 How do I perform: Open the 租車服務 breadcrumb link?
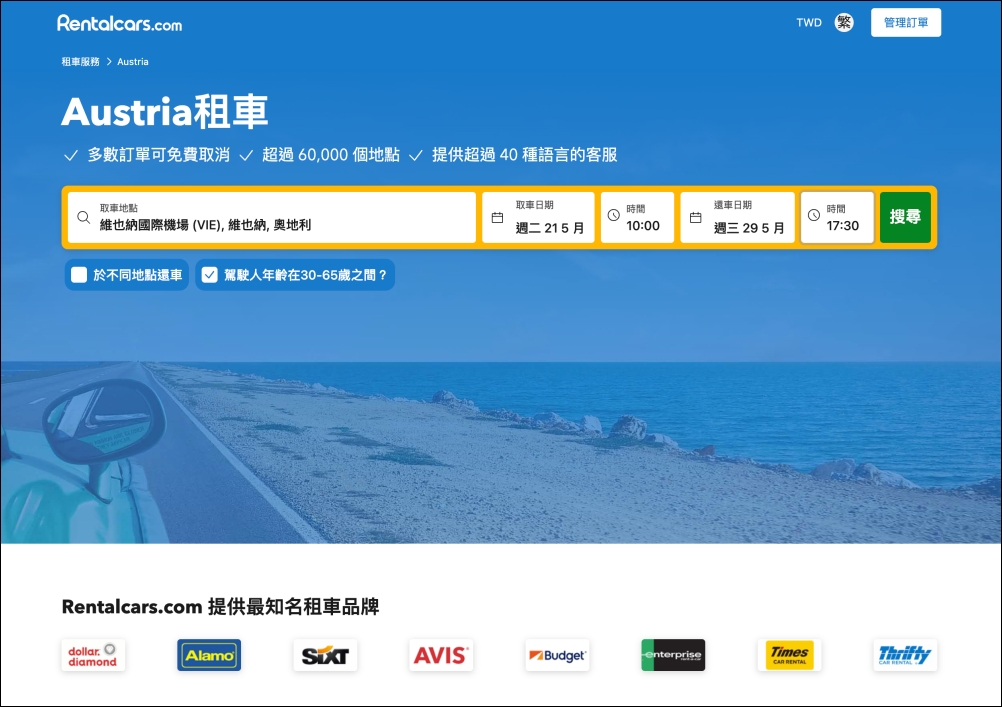(81, 61)
